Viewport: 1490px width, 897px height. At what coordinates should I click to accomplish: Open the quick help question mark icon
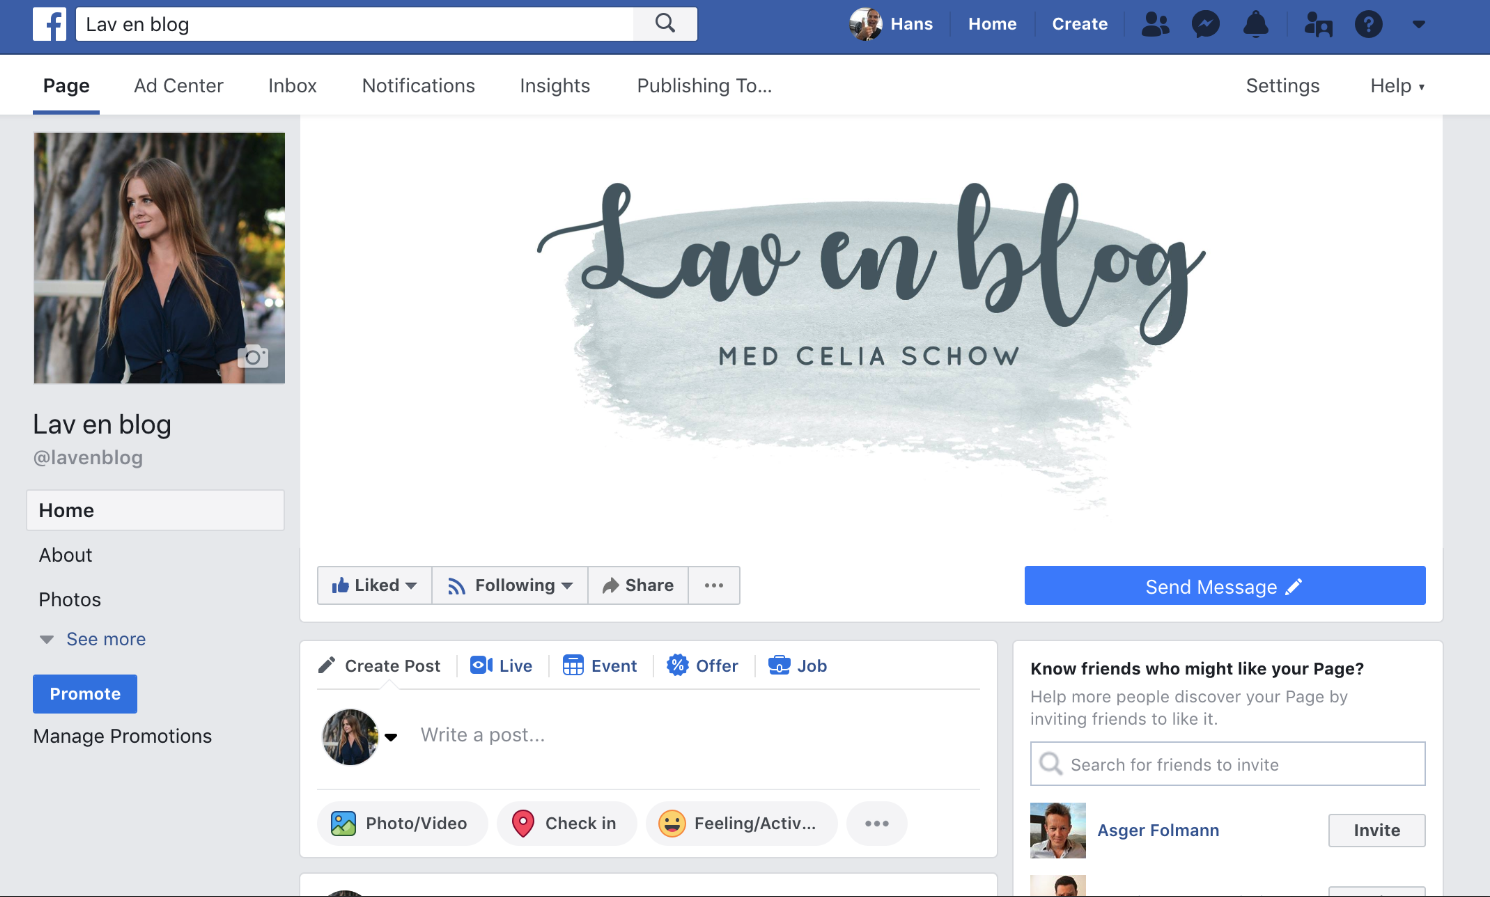point(1369,24)
